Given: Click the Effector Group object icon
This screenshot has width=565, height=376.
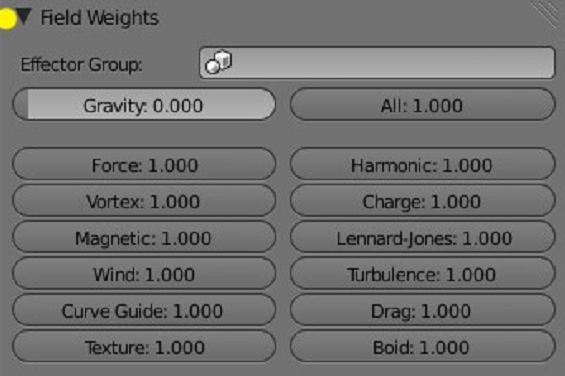Looking at the screenshot, I should pyautogui.click(x=218, y=62).
